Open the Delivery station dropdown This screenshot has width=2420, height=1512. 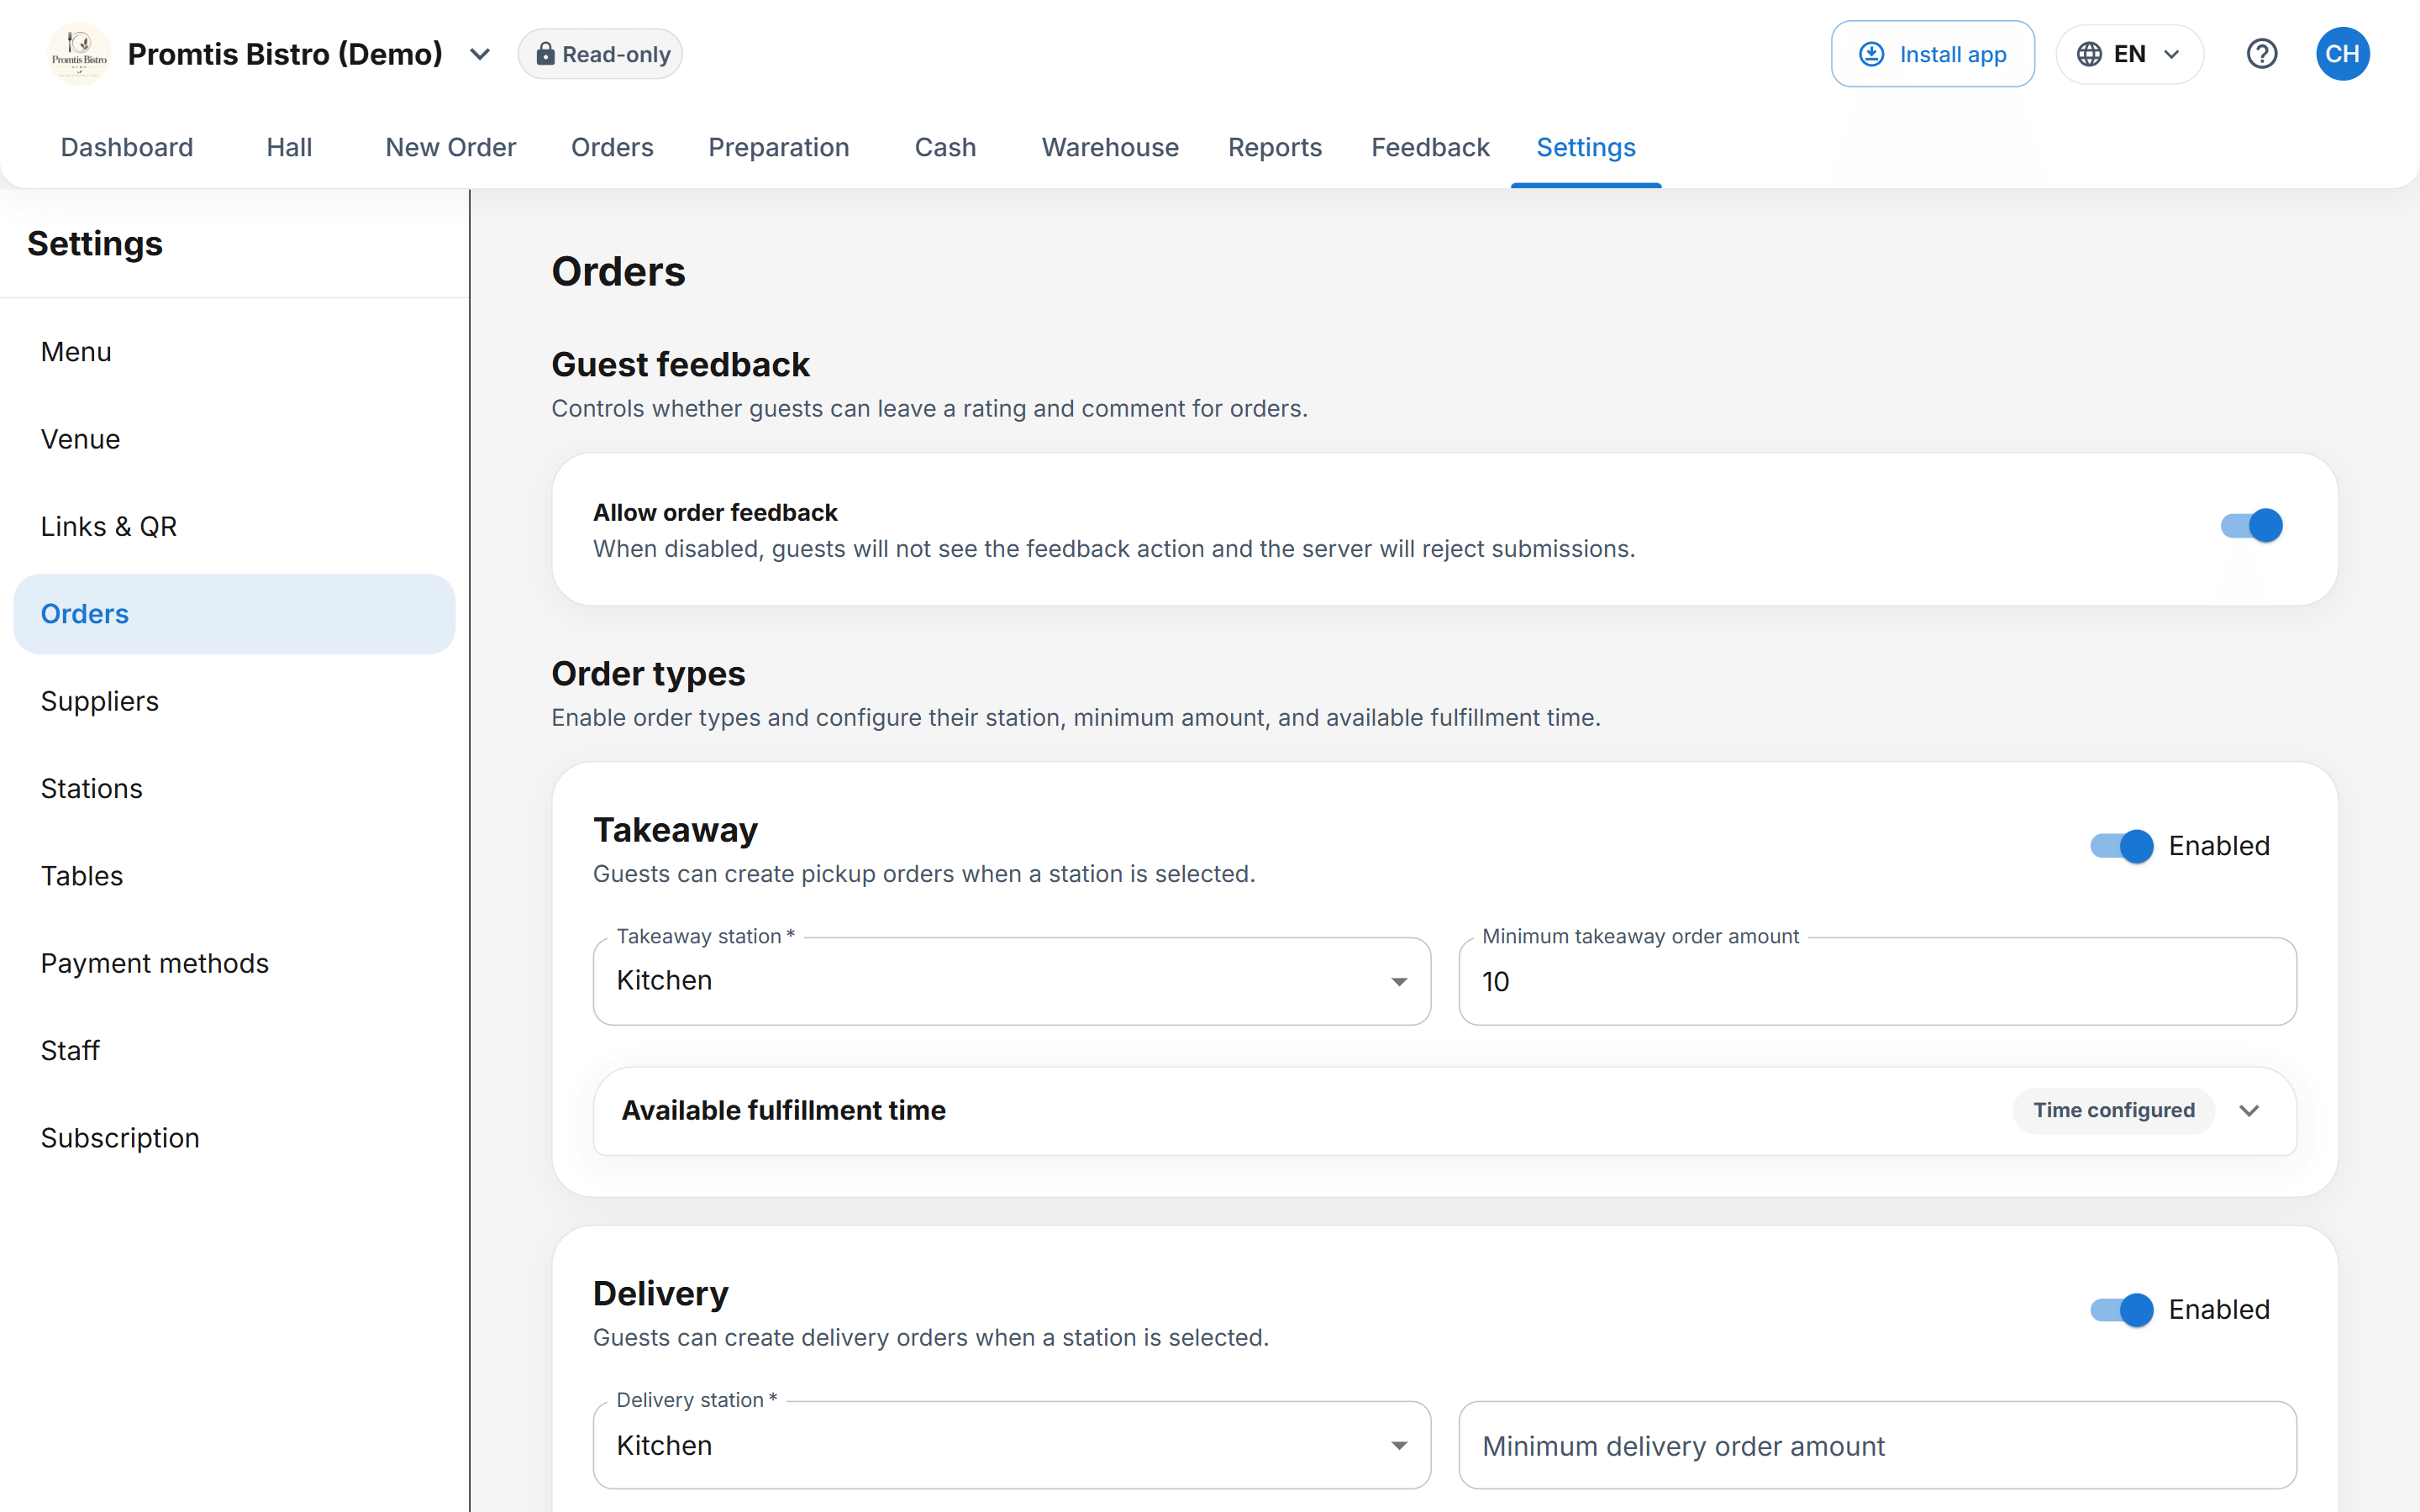click(x=1012, y=1445)
